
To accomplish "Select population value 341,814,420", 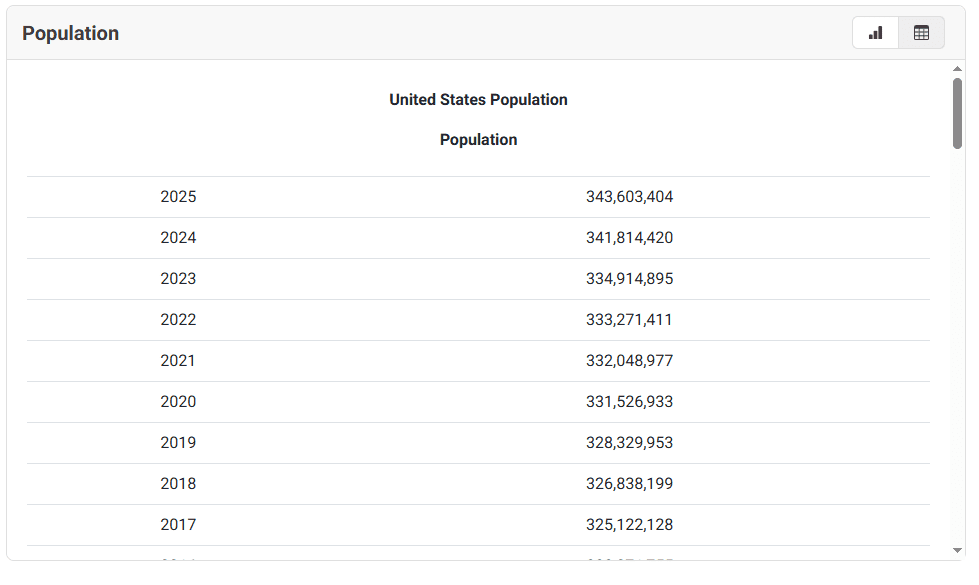I will 629,238.
